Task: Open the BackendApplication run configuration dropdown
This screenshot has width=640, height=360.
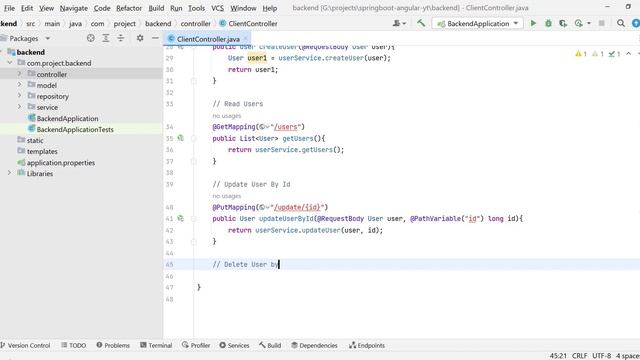Action: pos(478,24)
